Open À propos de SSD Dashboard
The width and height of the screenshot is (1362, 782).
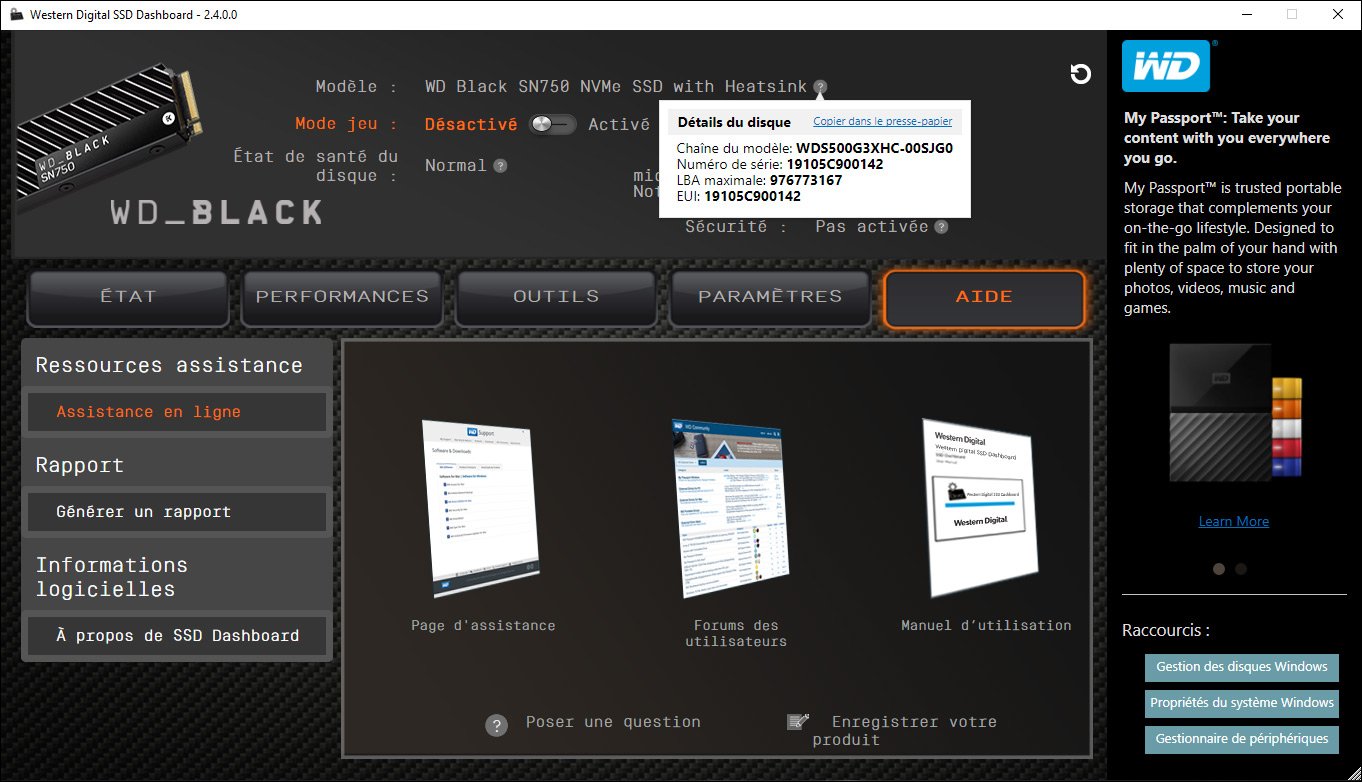coord(177,636)
